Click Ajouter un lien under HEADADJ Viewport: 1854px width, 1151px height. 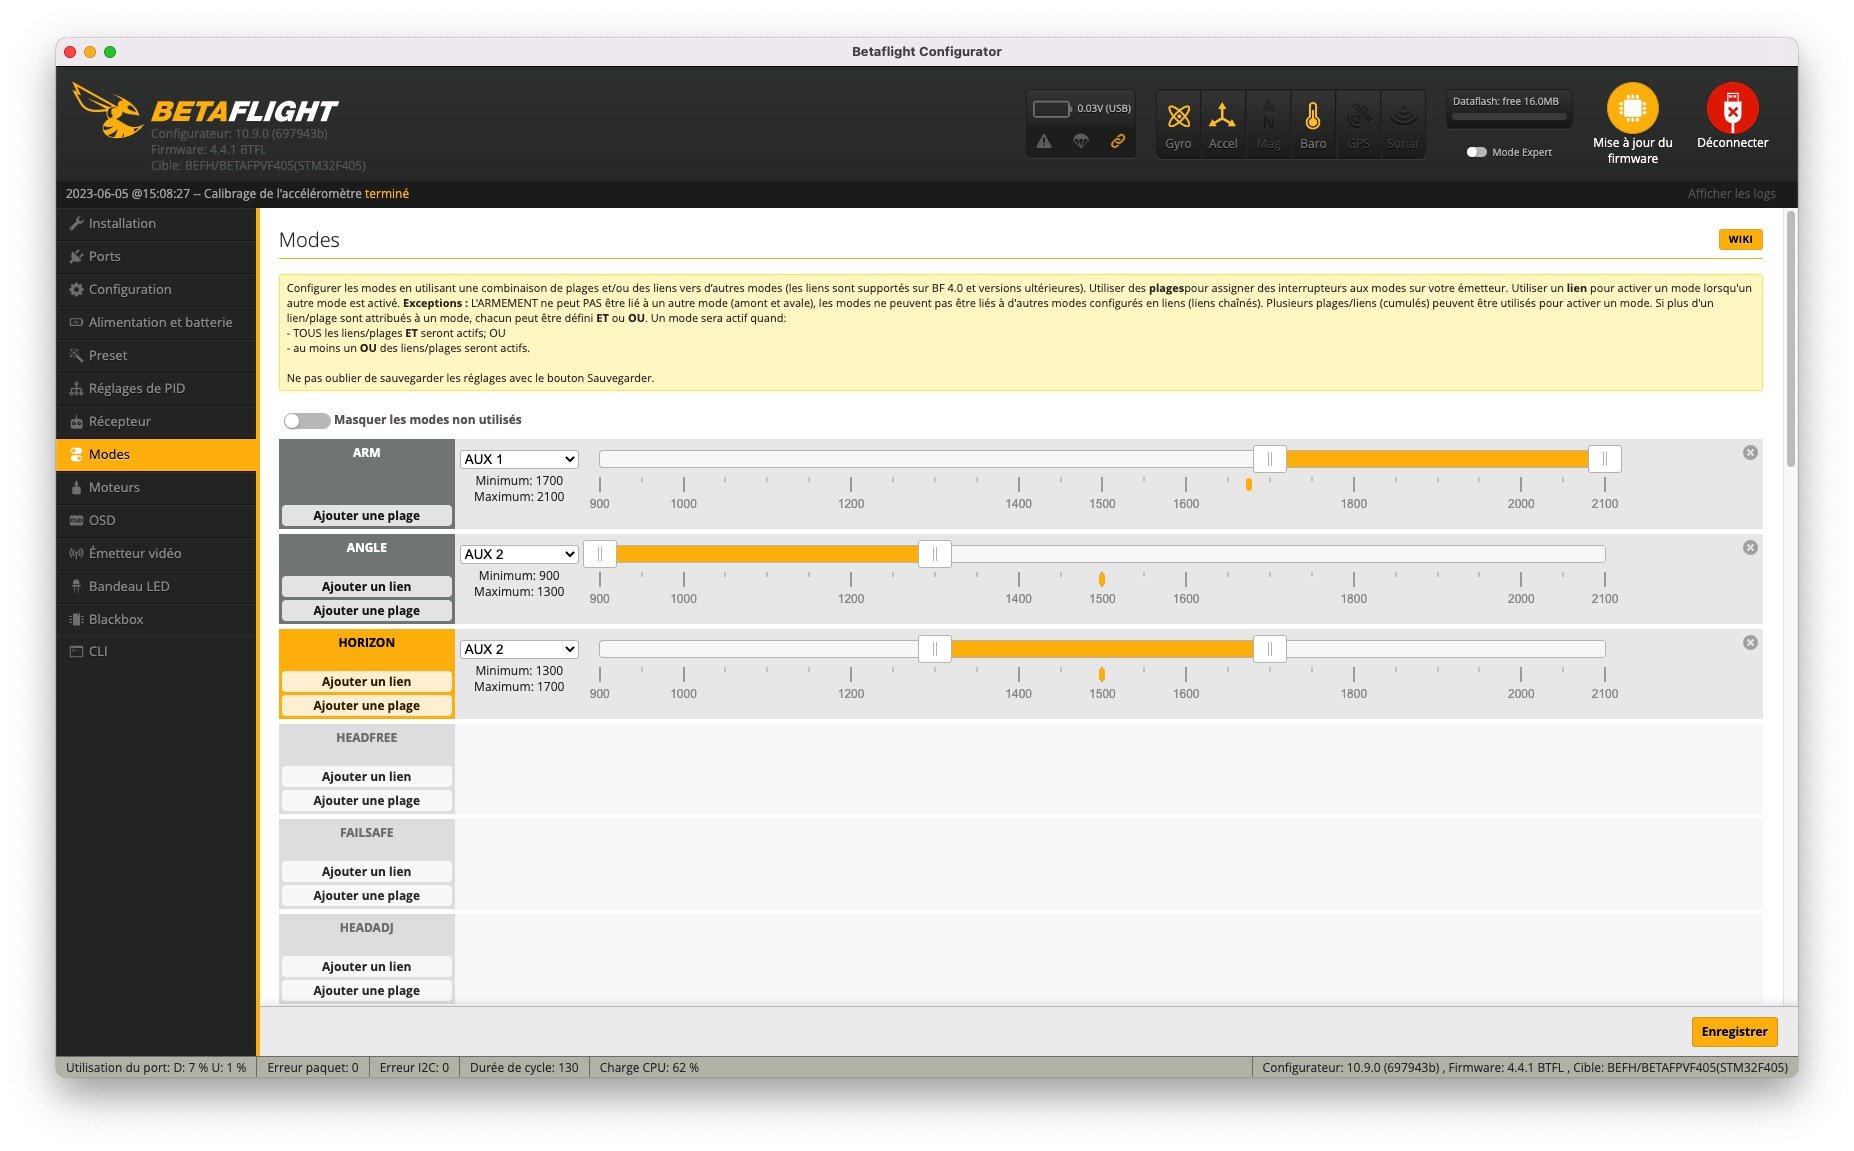(x=366, y=967)
